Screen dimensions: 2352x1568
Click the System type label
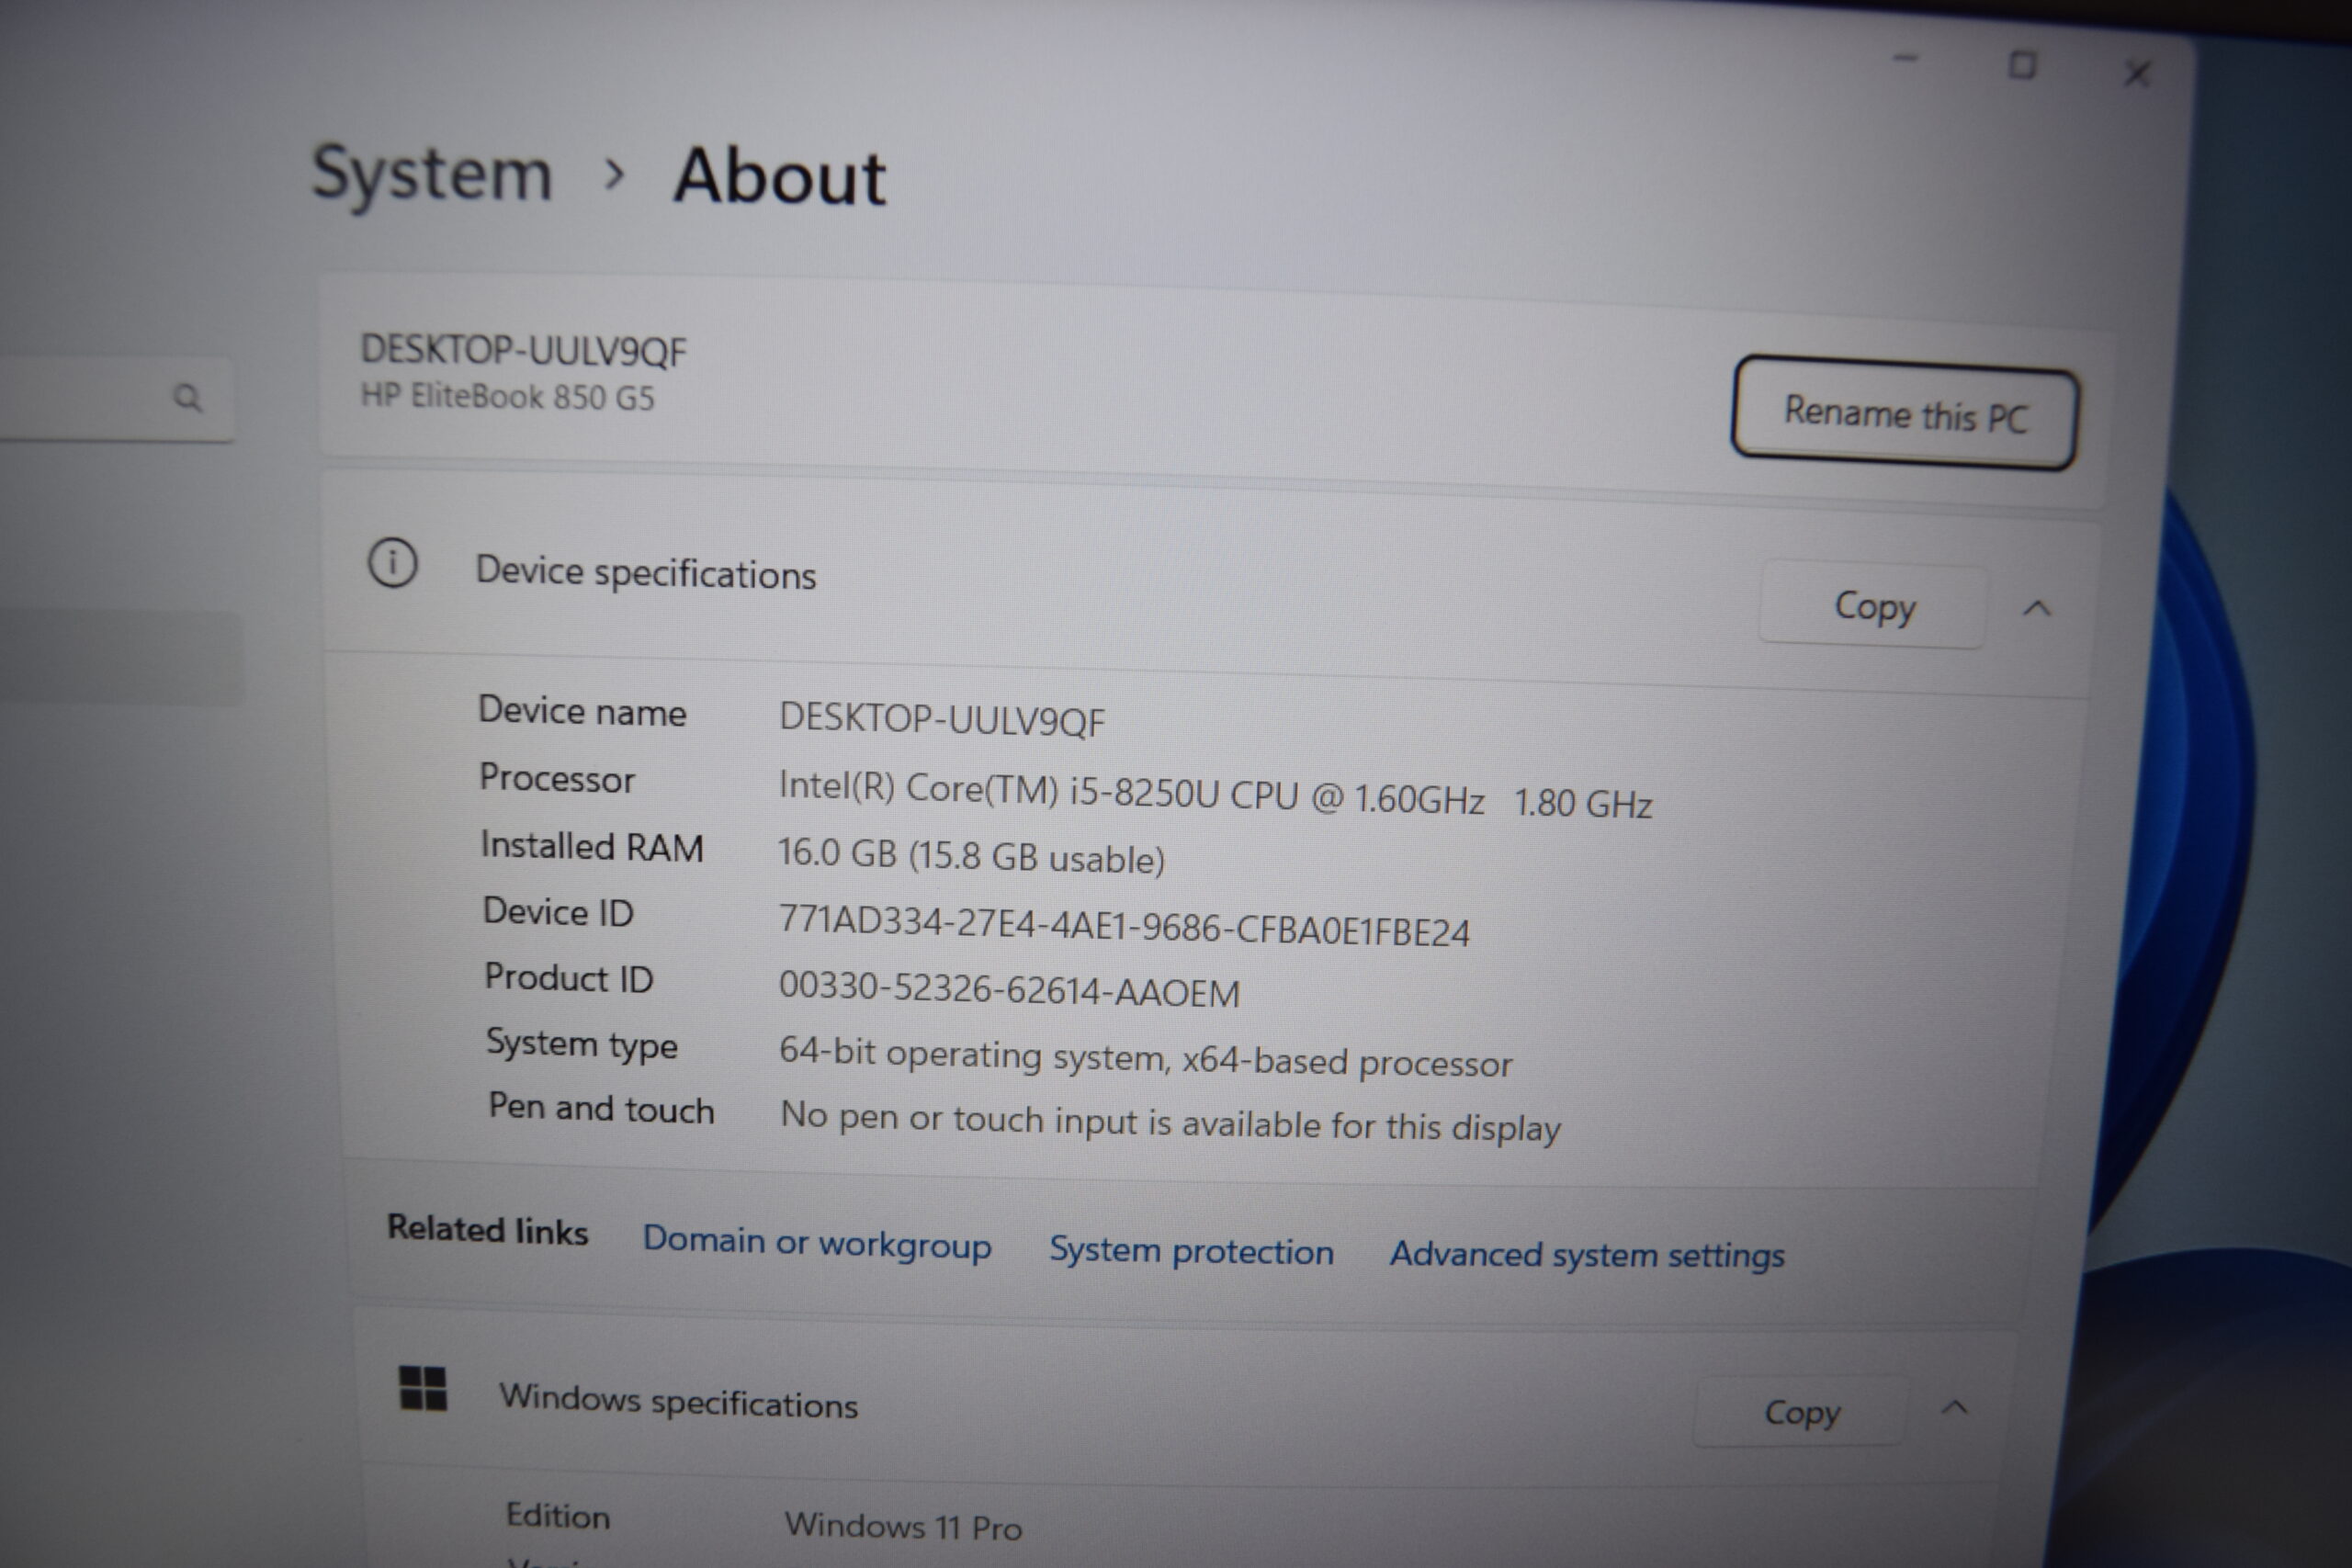[x=582, y=1044]
